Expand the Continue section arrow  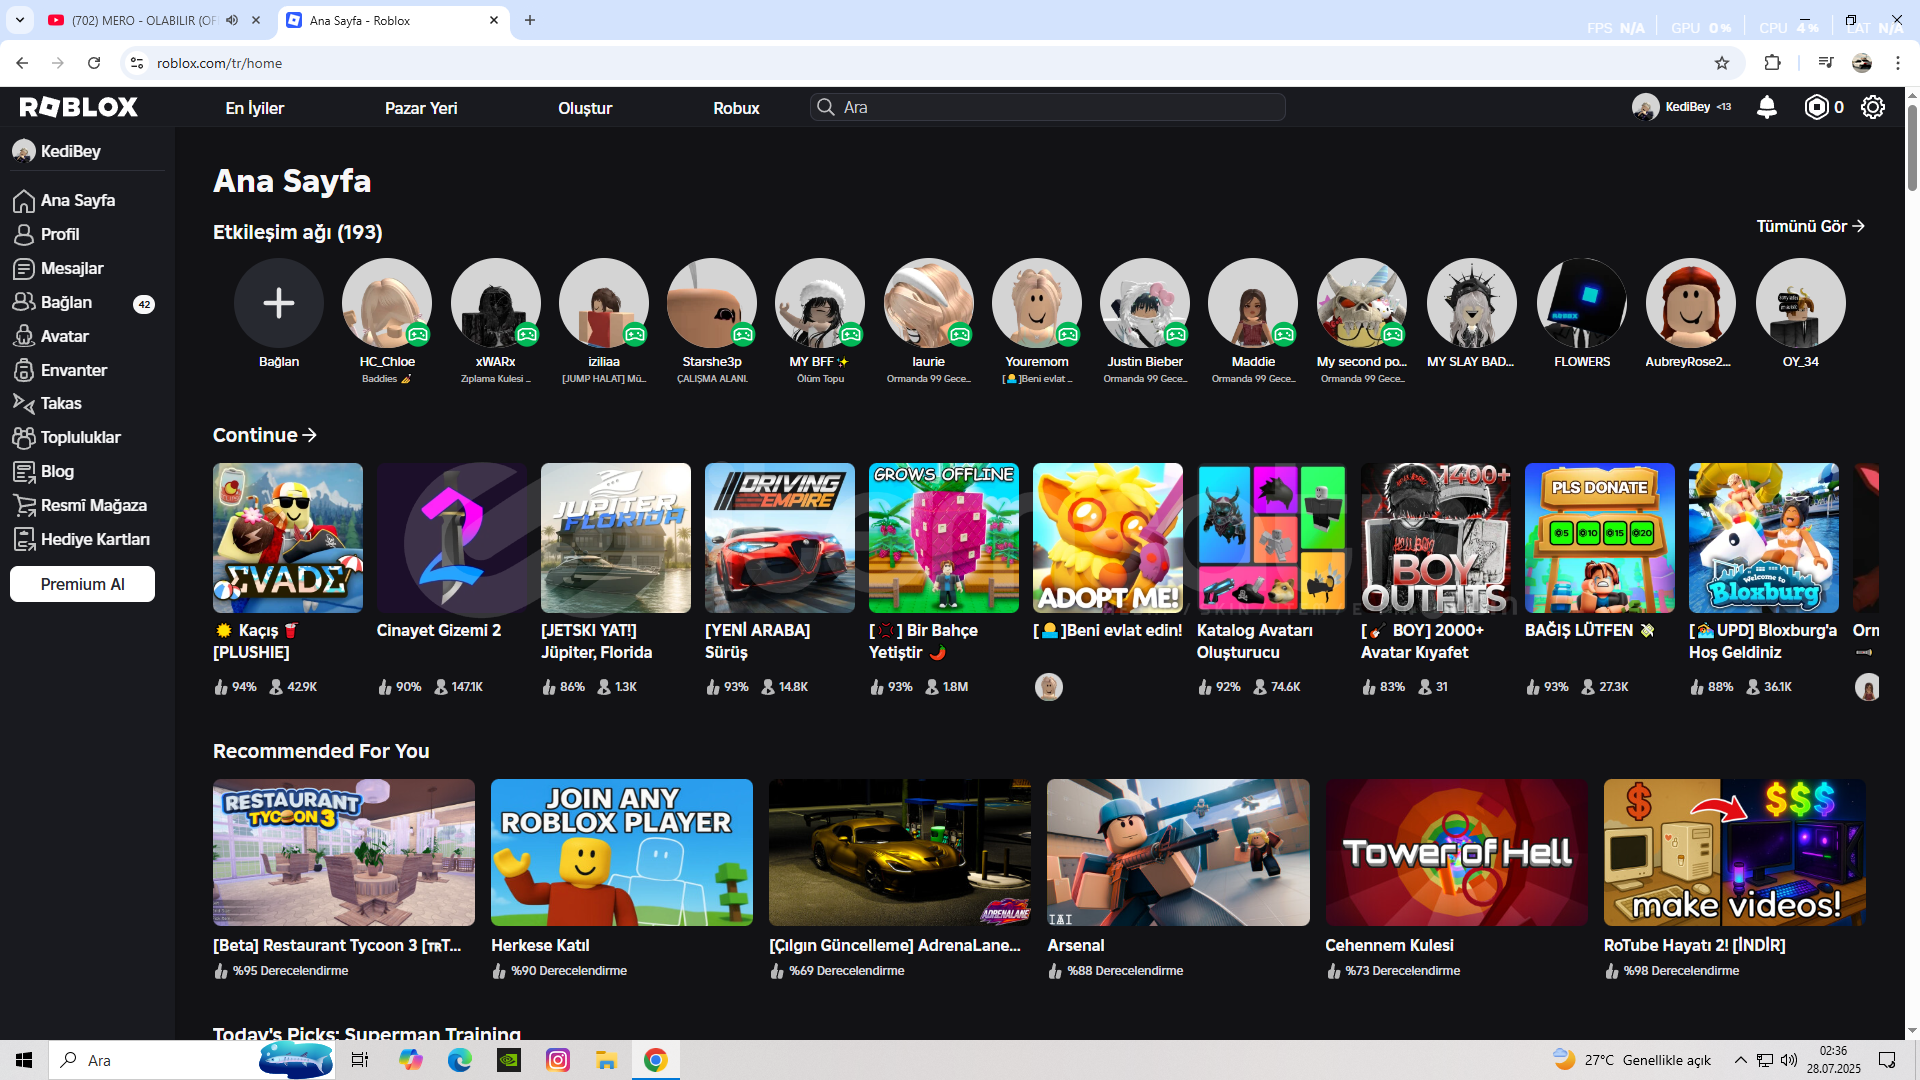309,435
